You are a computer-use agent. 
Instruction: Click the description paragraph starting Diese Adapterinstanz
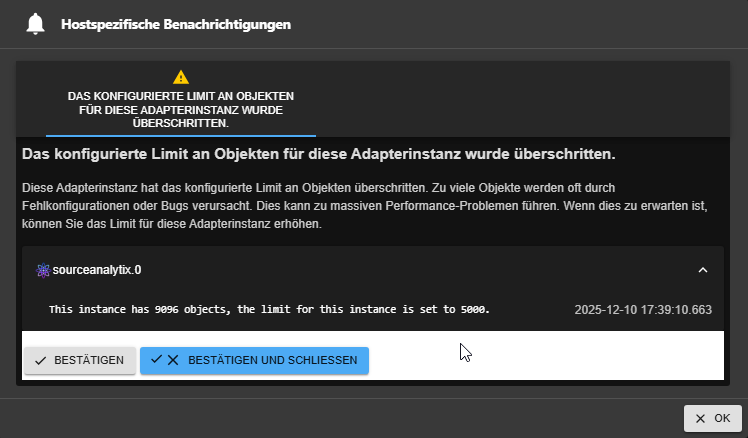(x=365, y=206)
